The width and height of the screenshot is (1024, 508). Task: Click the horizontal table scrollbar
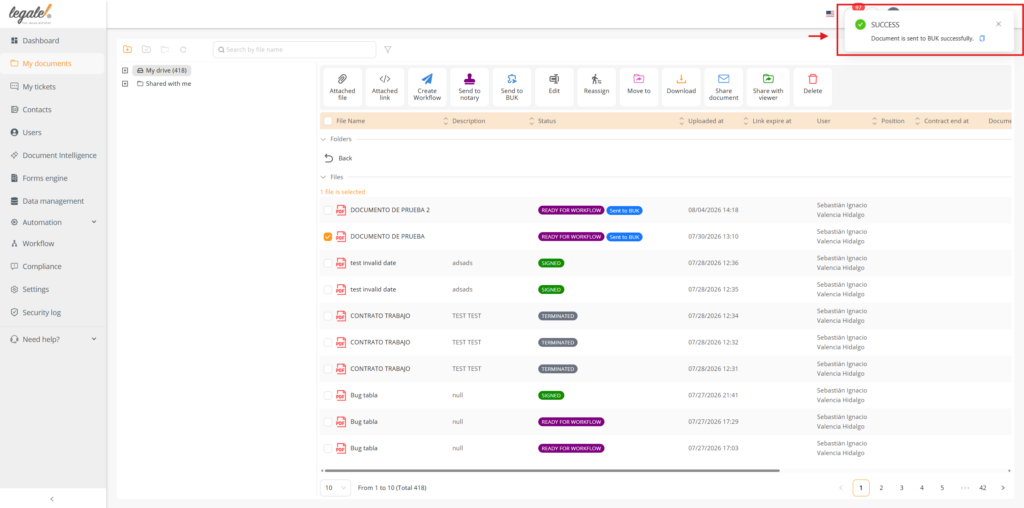[x=552, y=470]
